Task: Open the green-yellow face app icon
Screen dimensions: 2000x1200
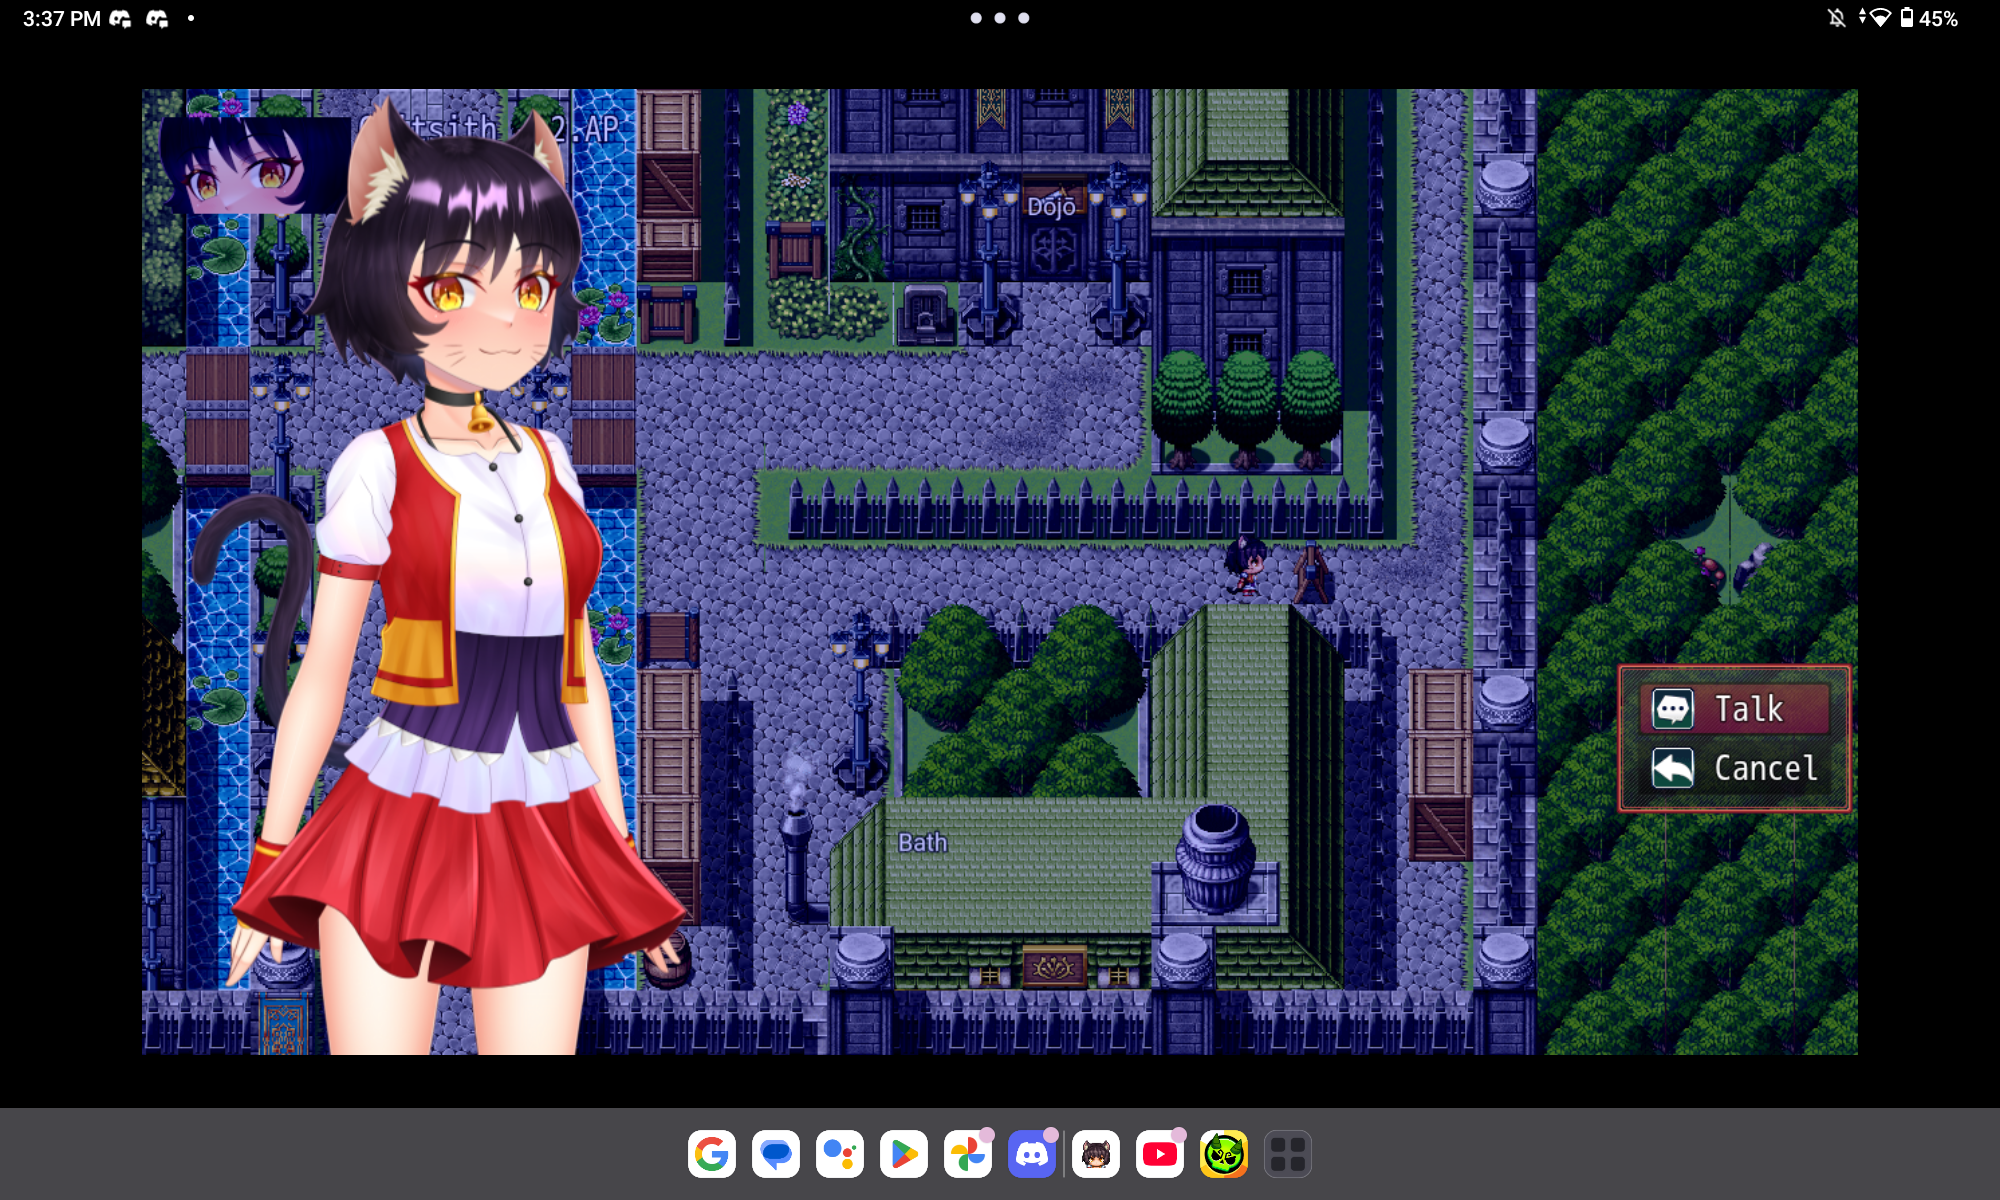Action: [x=1224, y=1154]
